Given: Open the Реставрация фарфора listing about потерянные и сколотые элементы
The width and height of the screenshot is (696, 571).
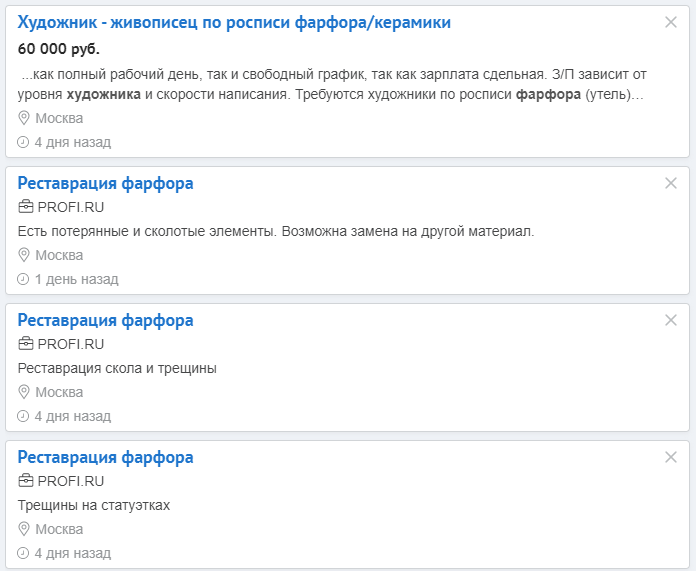Looking at the screenshot, I should (x=105, y=183).
